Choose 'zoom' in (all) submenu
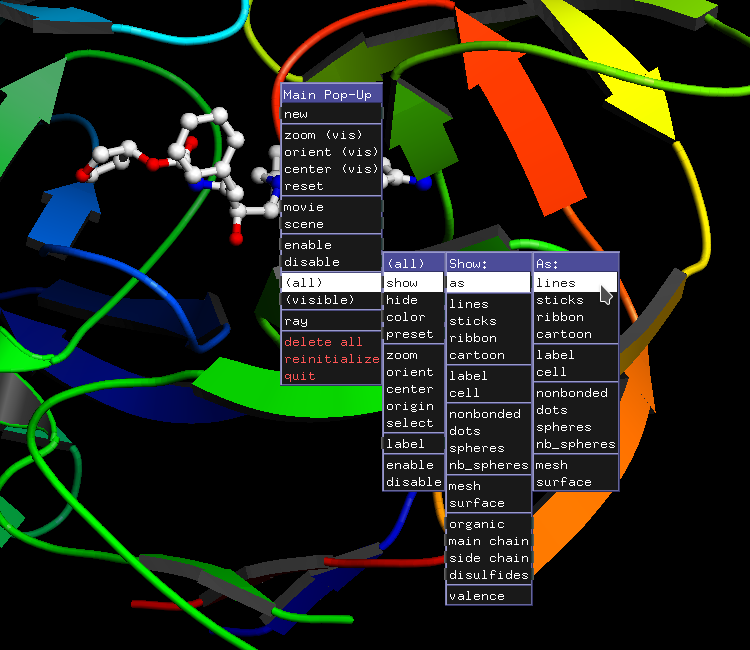 point(414,355)
